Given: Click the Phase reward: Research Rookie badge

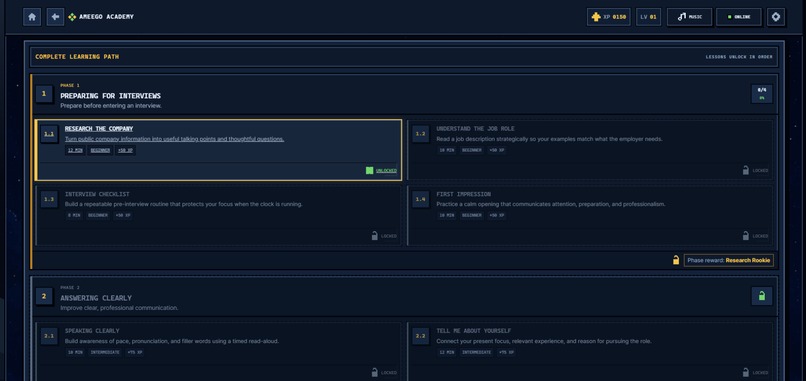Looking at the screenshot, I should 728,260.
